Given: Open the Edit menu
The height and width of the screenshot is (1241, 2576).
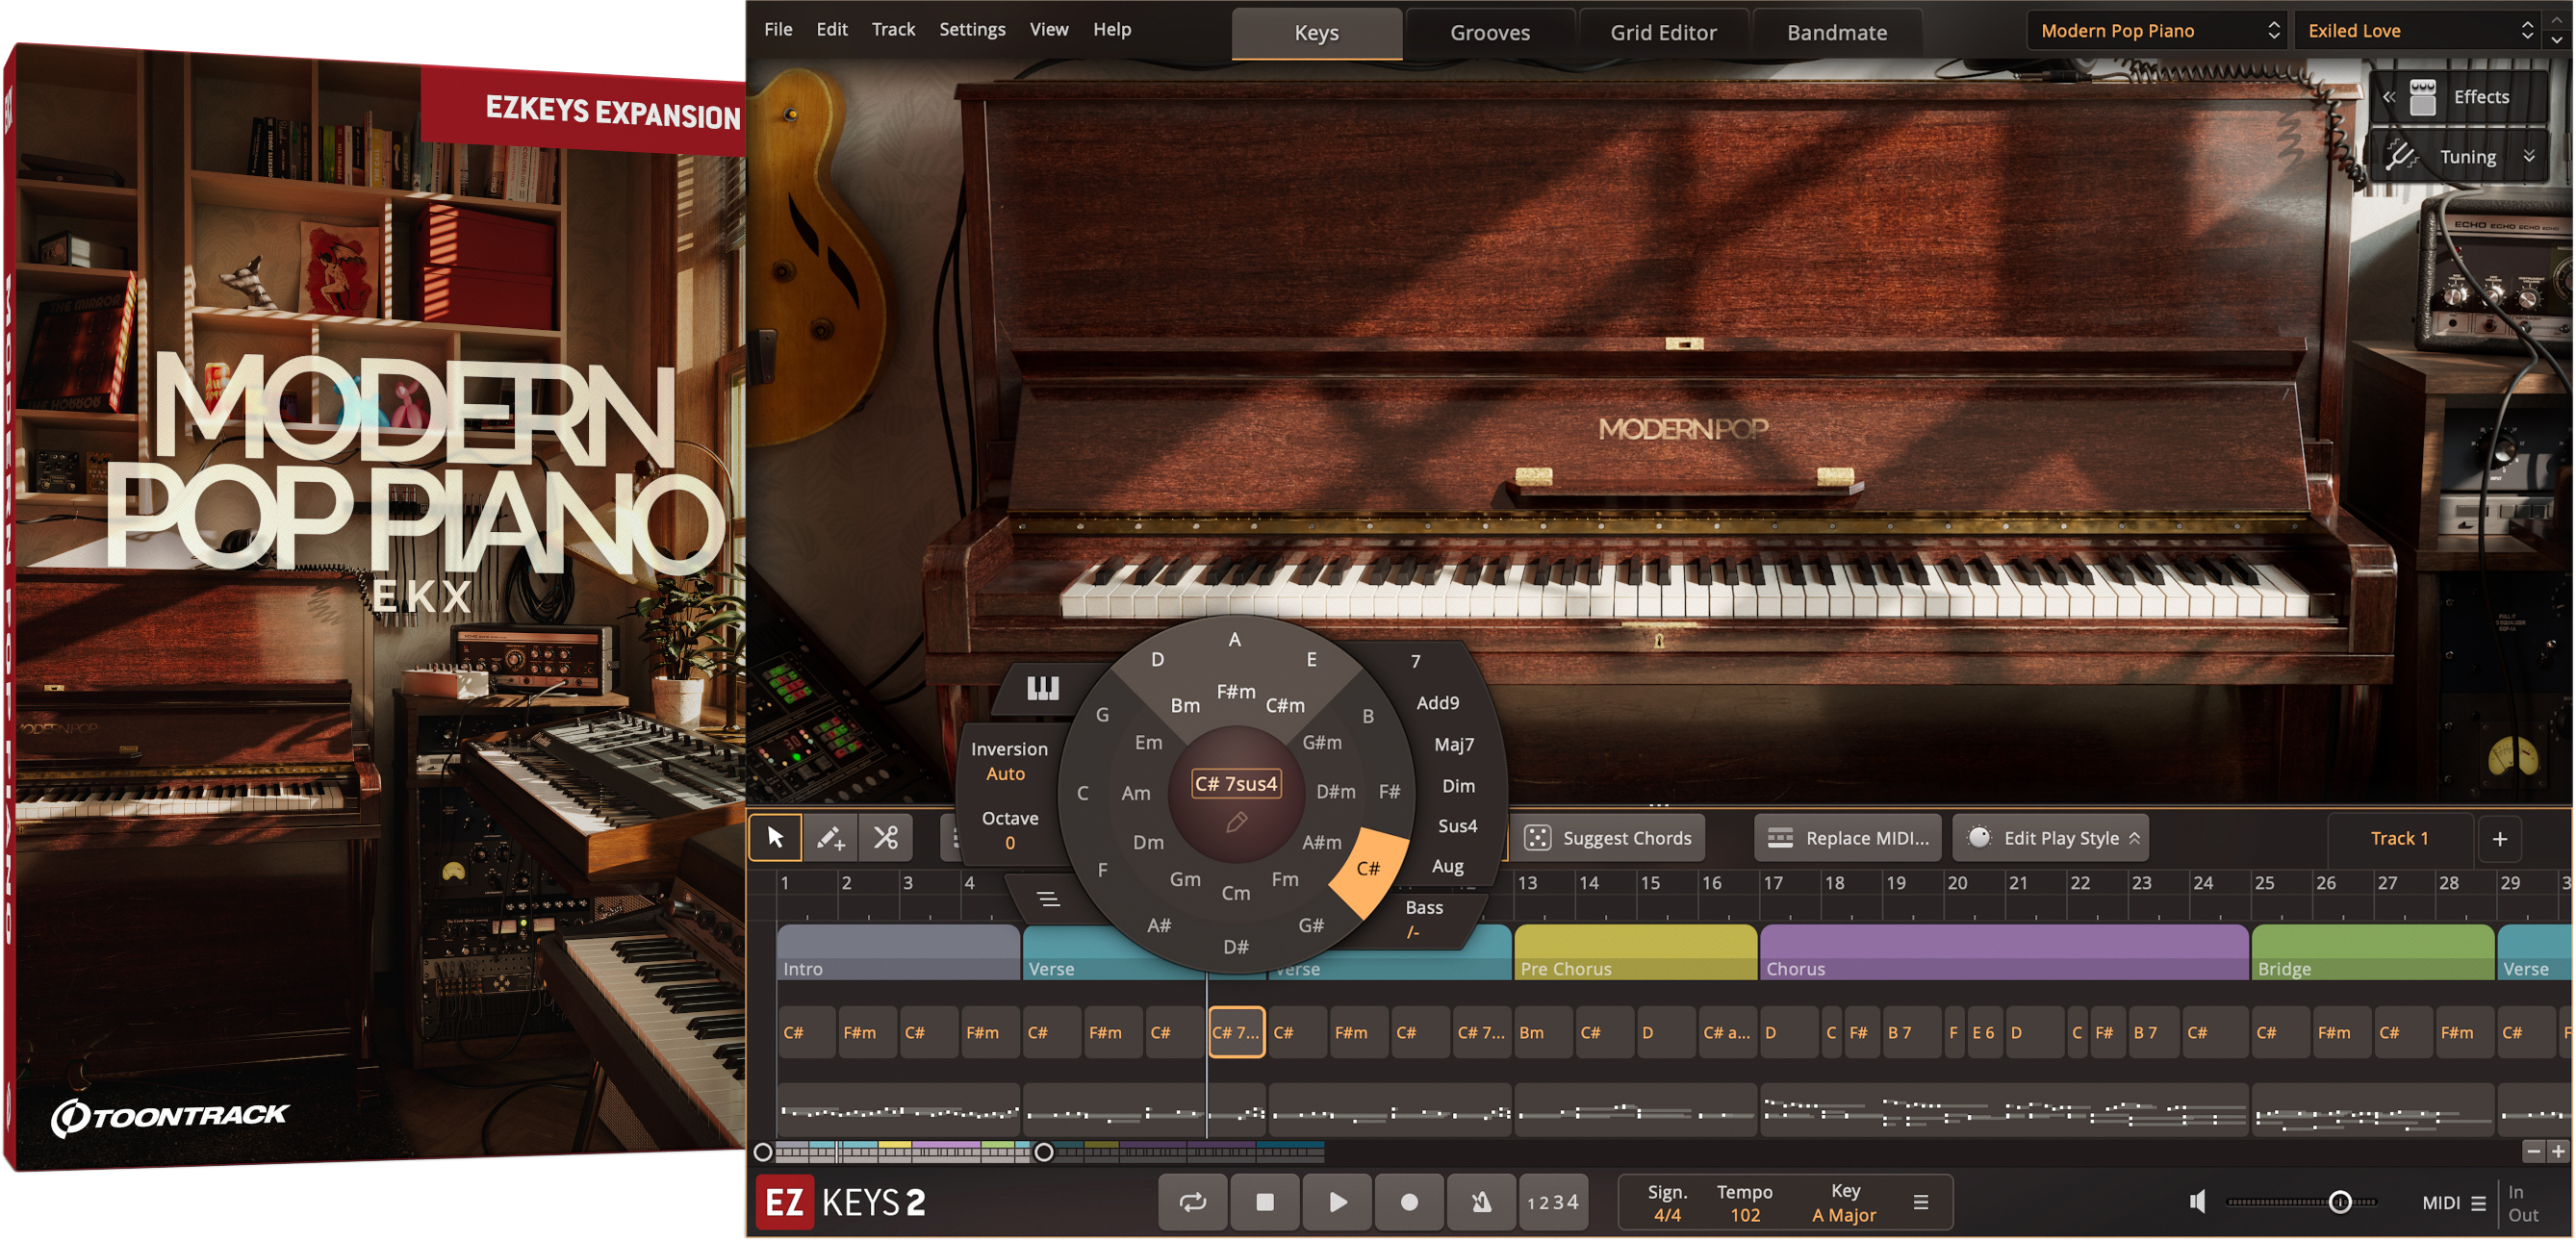Looking at the screenshot, I should 832,29.
